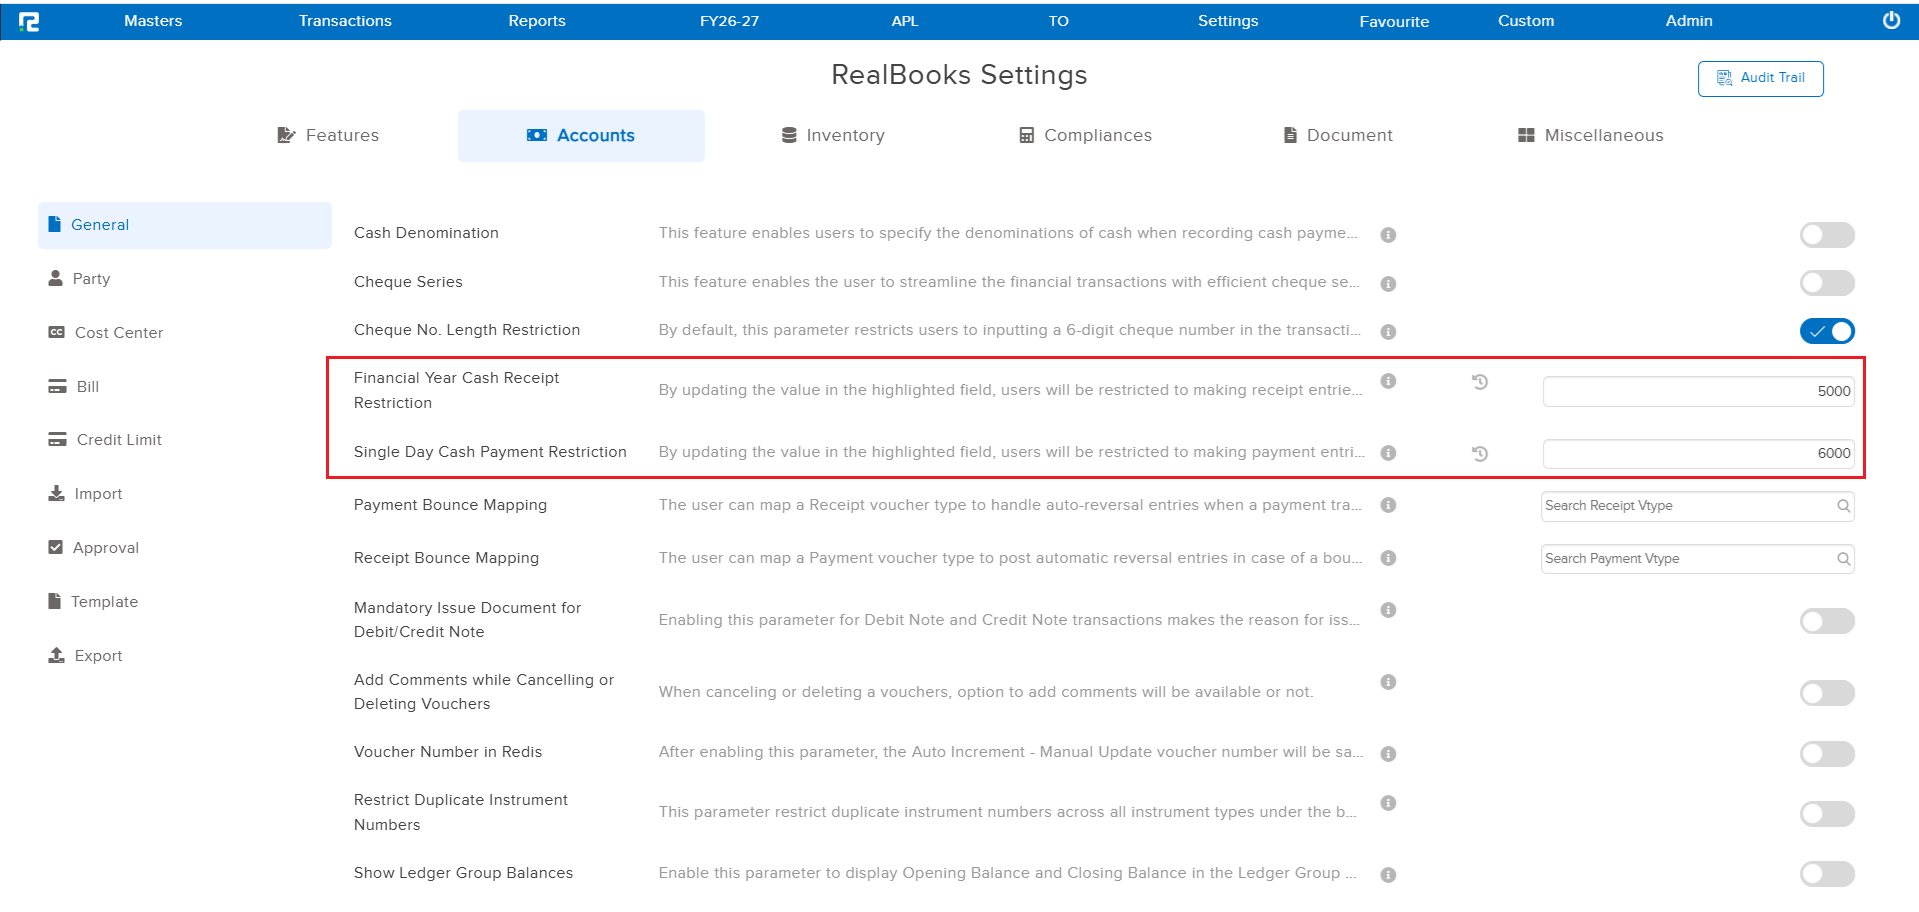
Task: Click info icon for Add Comments while Cancelling
Action: pos(1388,682)
